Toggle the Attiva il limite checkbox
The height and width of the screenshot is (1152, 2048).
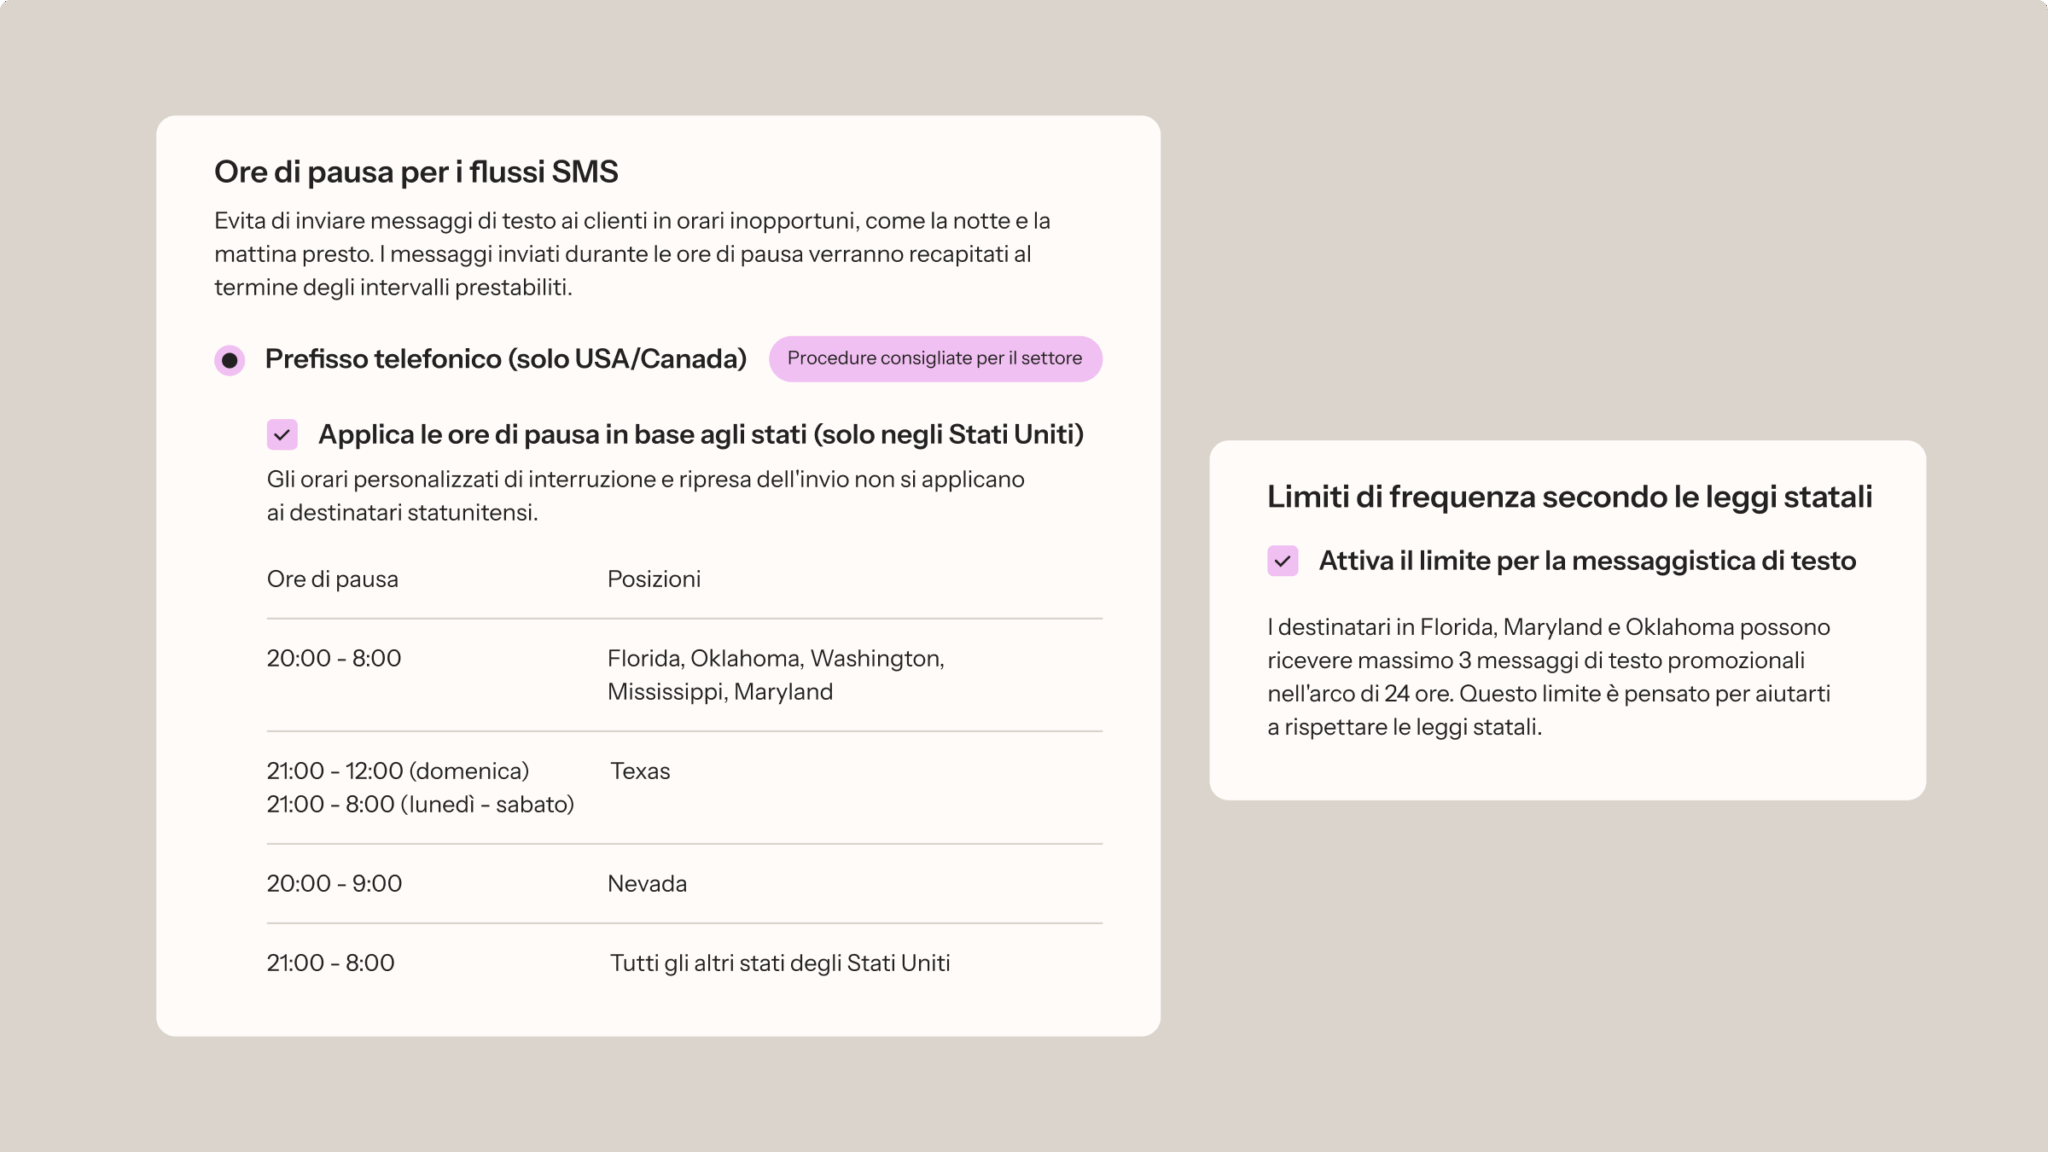click(x=1283, y=561)
